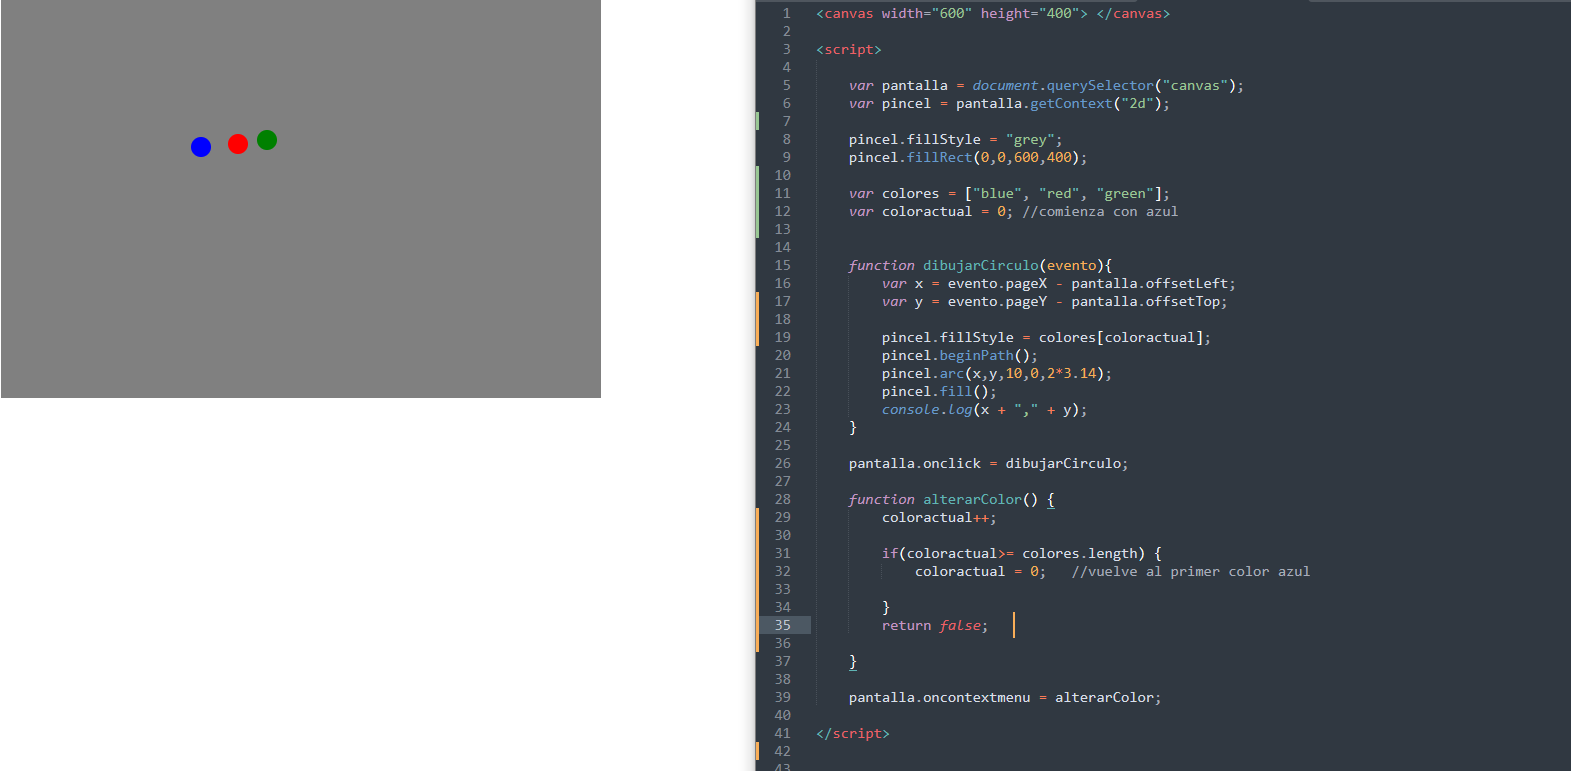Click highlighted line number 35 in the gutter
The height and width of the screenshot is (771, 1571).
782,626
